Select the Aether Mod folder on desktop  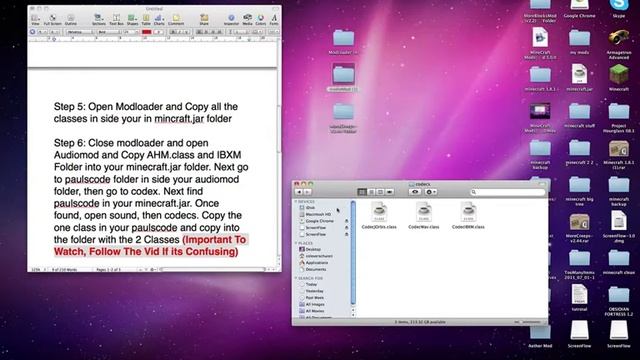pyautogui.click(x=540, y=336)
